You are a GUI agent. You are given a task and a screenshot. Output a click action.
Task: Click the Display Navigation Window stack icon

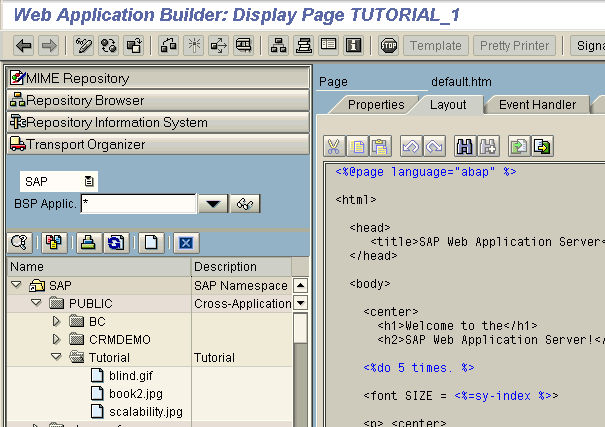point(304,46)
